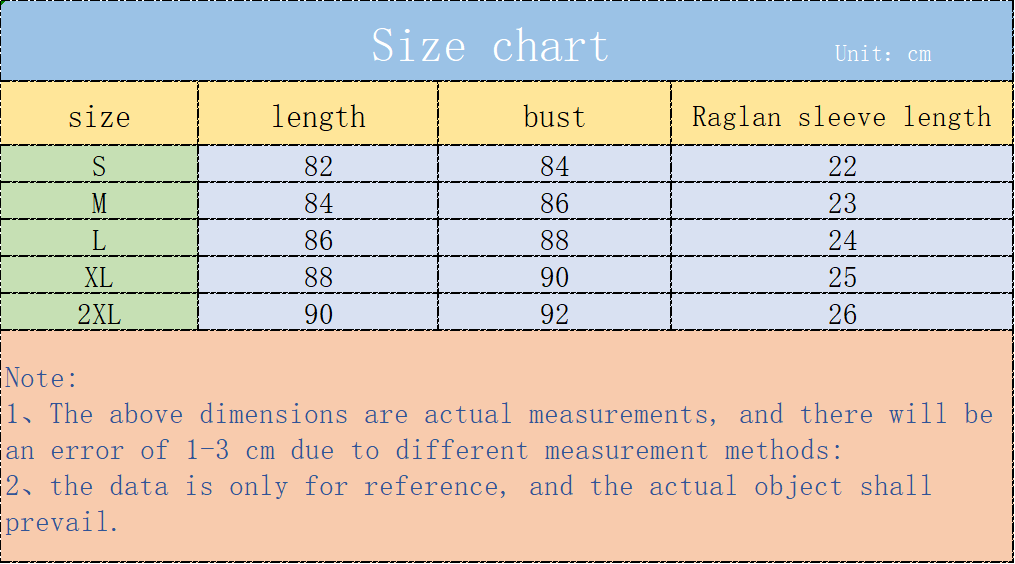Screen dimensions: 1015x564
Task: Click the raglan sleeve value 22
Action: click(x=842, y=166)
